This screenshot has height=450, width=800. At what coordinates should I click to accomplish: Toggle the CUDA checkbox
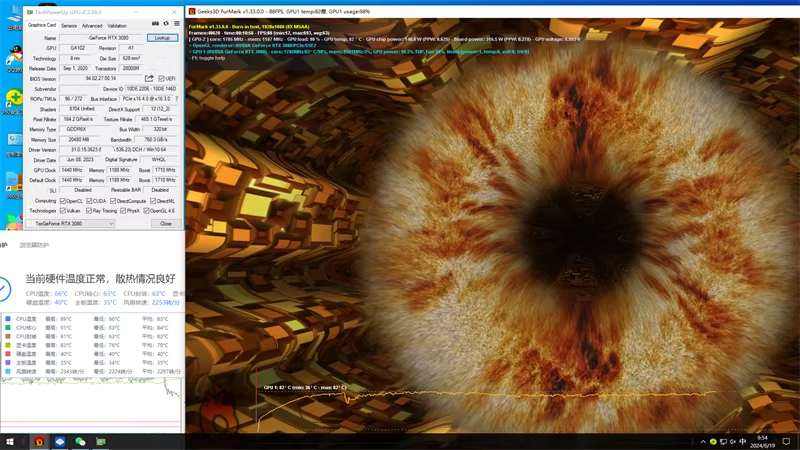[x=89, y=201]
